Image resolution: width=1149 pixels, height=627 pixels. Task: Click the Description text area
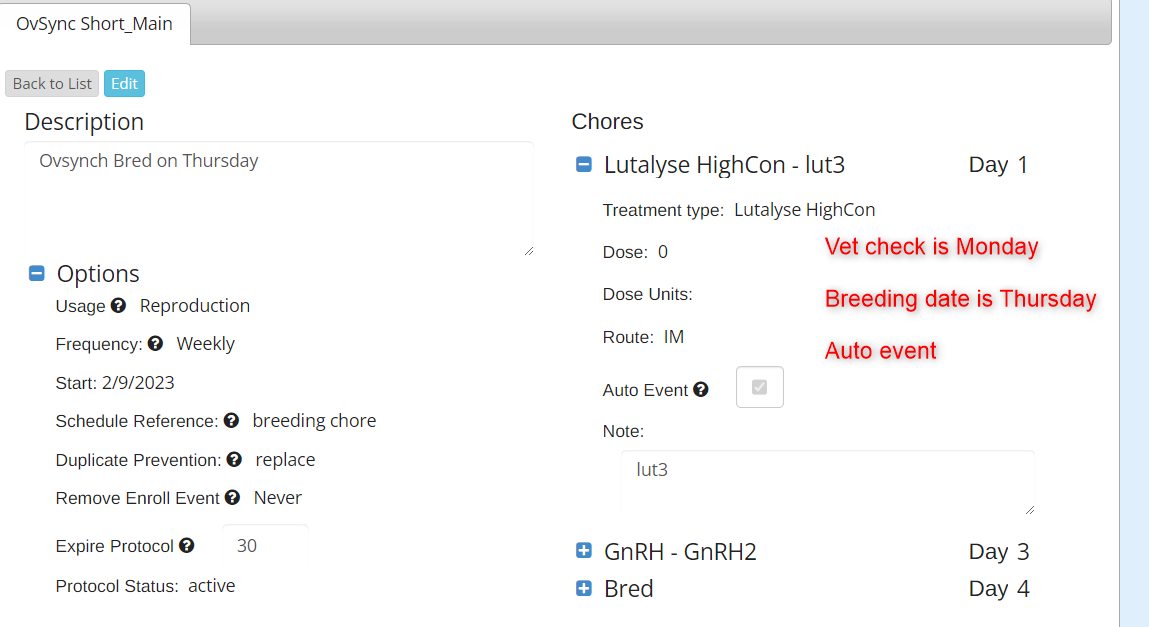point(278,199)
